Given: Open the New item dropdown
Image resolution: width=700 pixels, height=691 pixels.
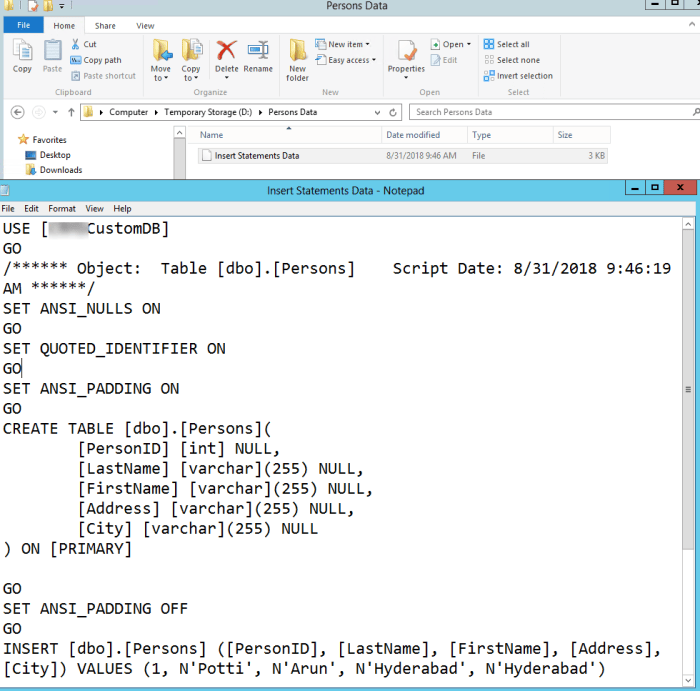Looking at the screenshot, I should 367,44.
